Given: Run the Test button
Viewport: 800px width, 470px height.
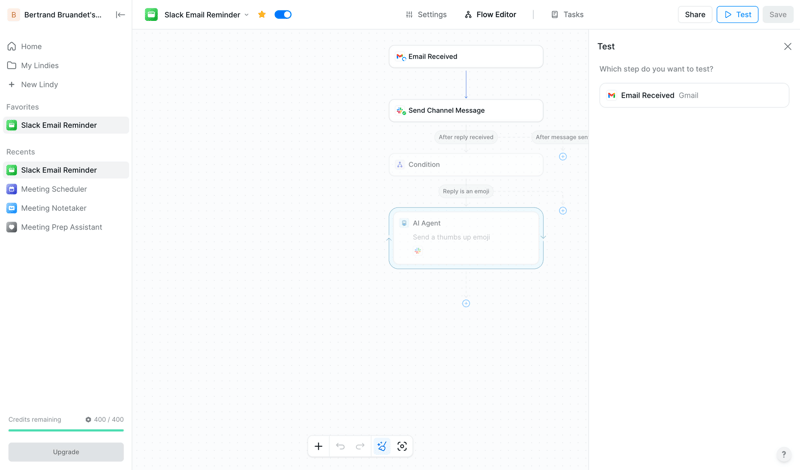Looking at the screenshot, I should (737, 15).
